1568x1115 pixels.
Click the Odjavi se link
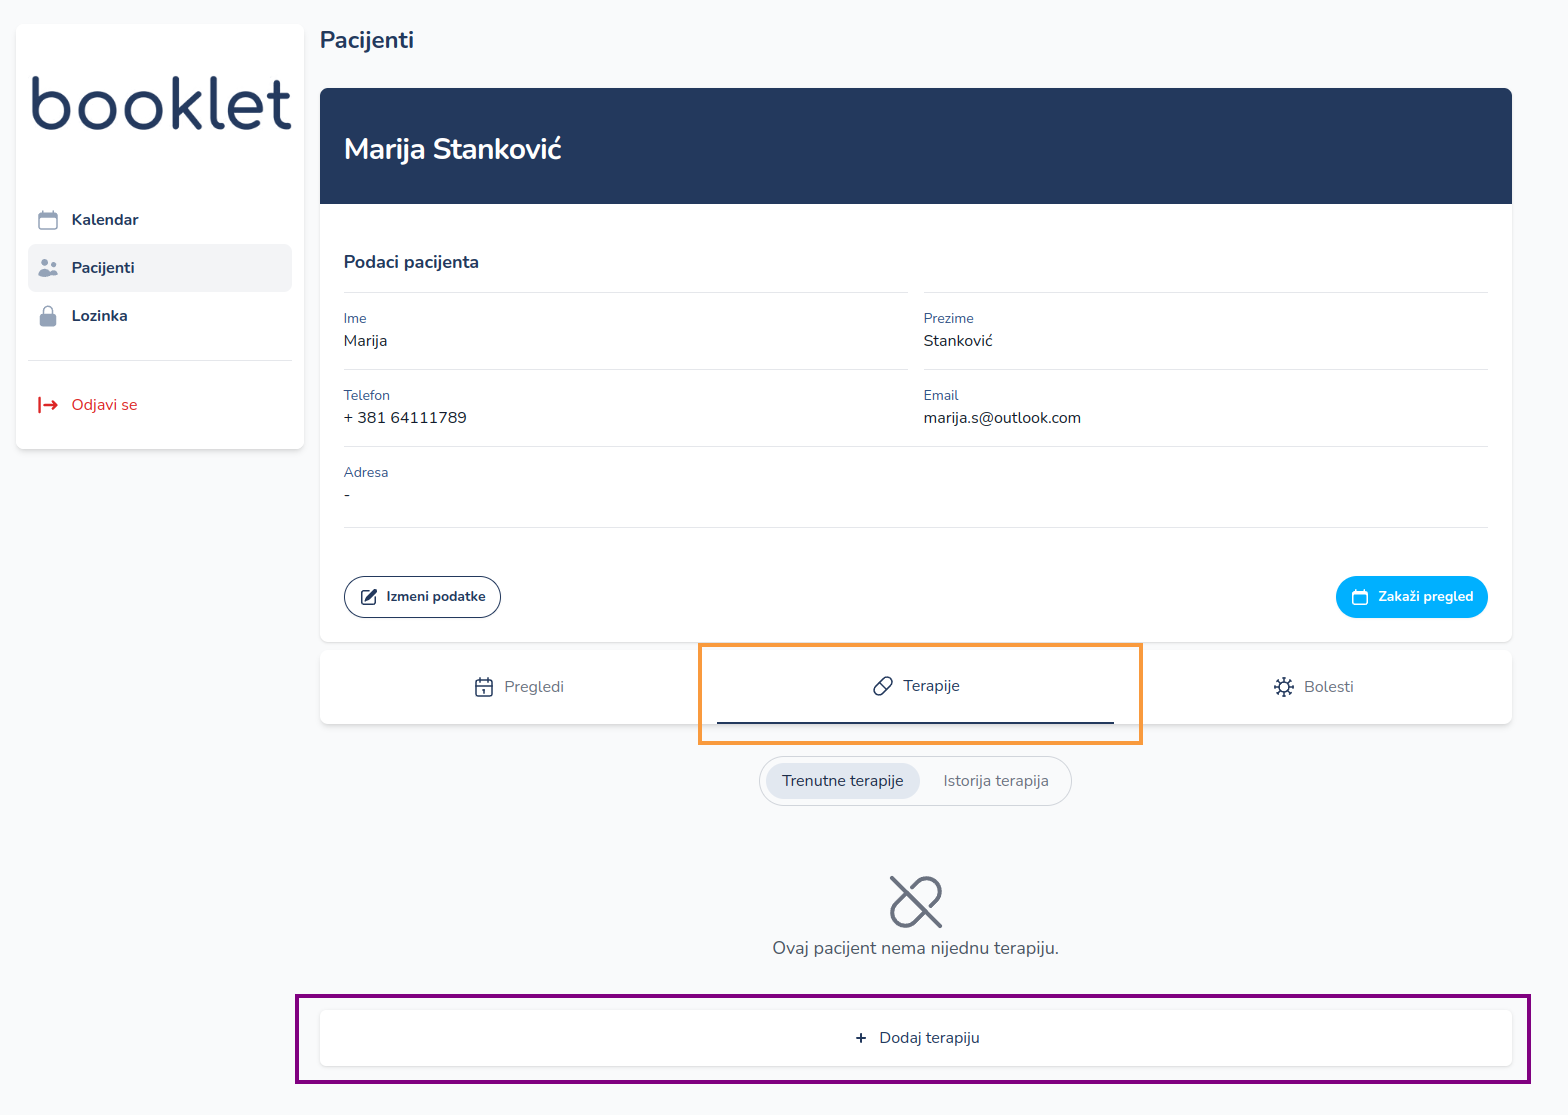tap(104, 405)
